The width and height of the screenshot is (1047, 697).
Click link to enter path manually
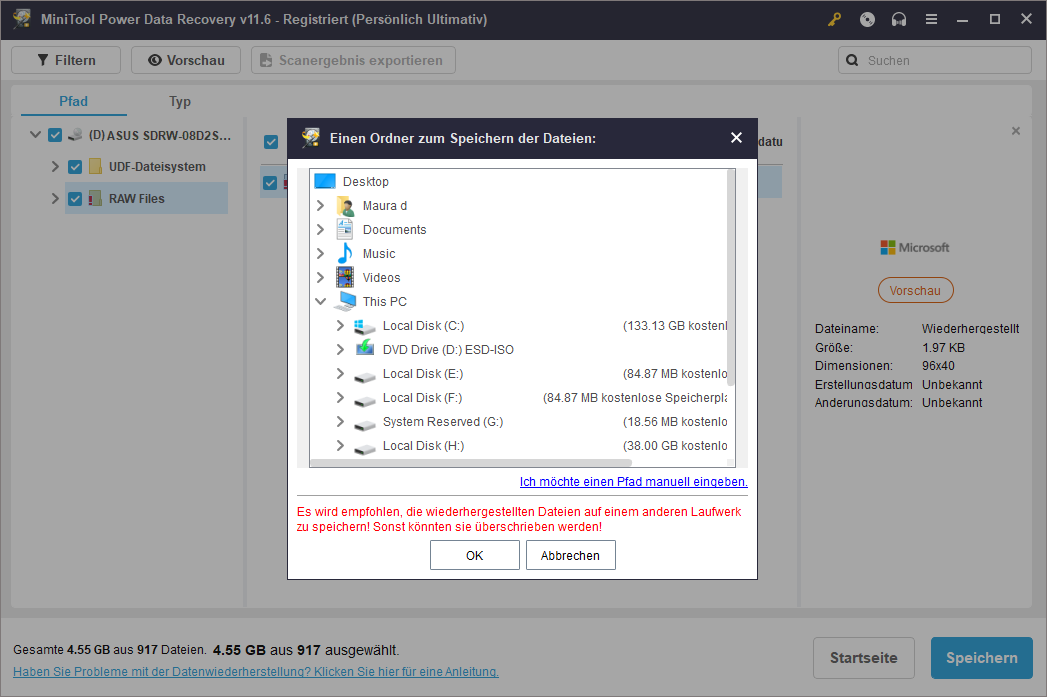[633, 482]
